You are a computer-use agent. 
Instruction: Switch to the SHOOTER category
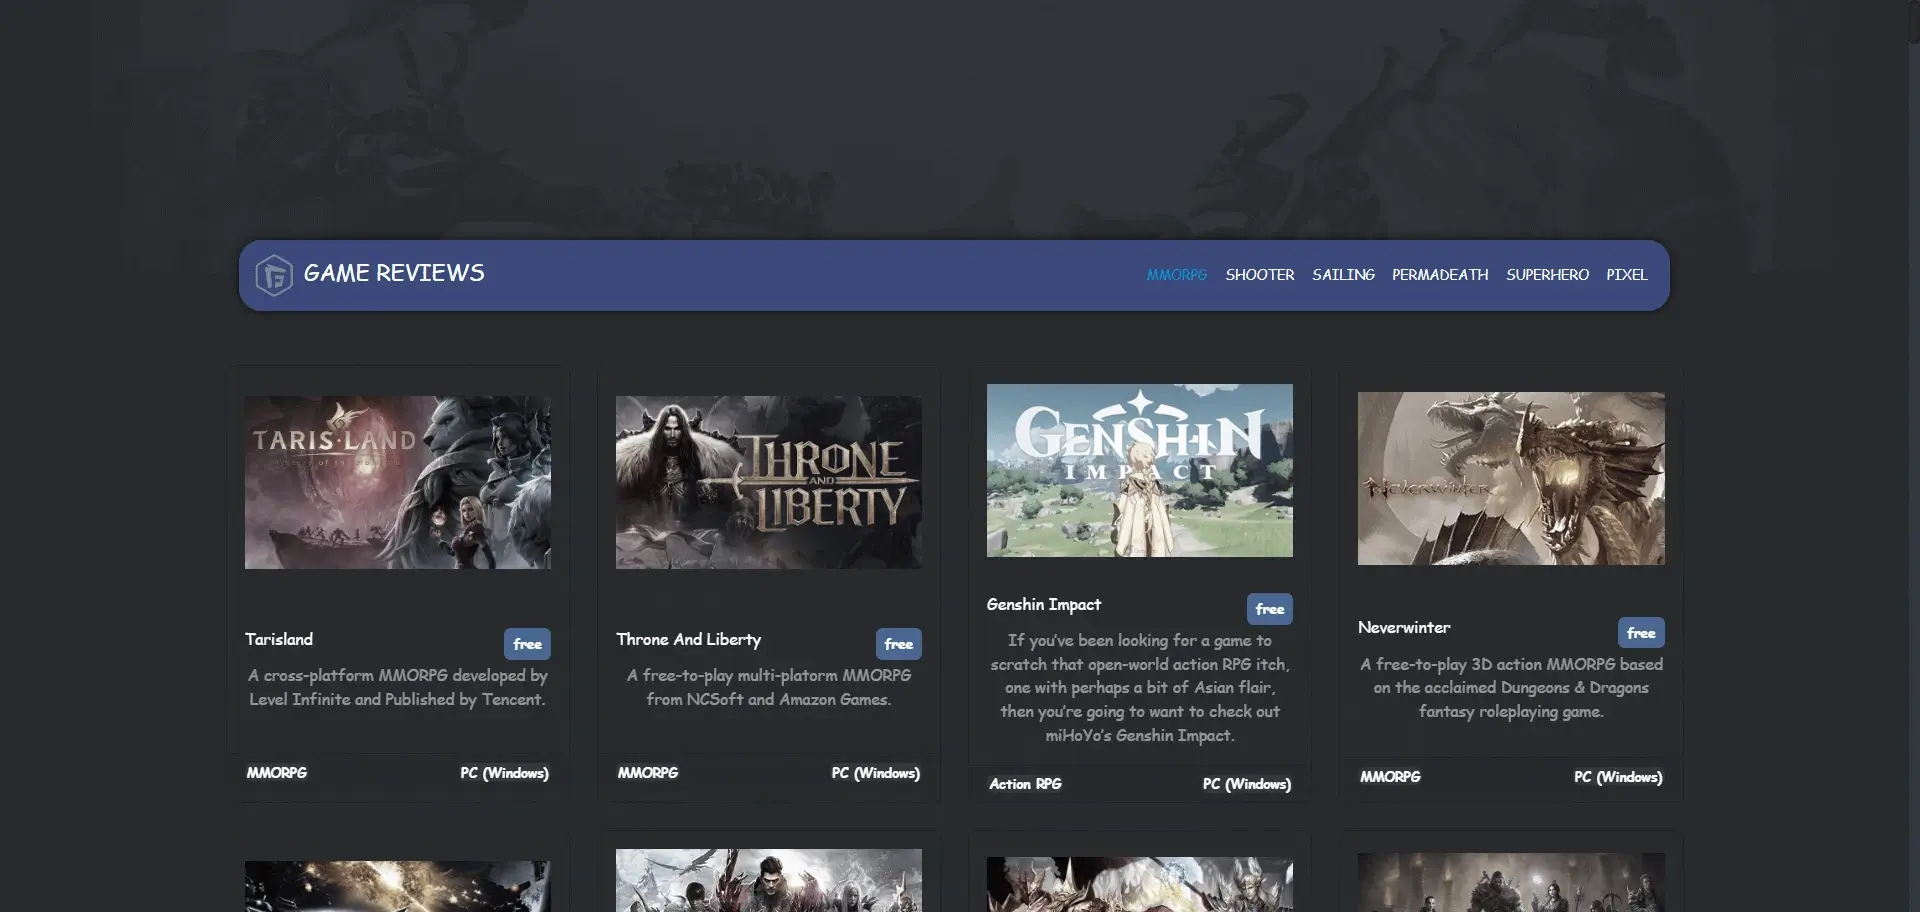coord(1260,274)
